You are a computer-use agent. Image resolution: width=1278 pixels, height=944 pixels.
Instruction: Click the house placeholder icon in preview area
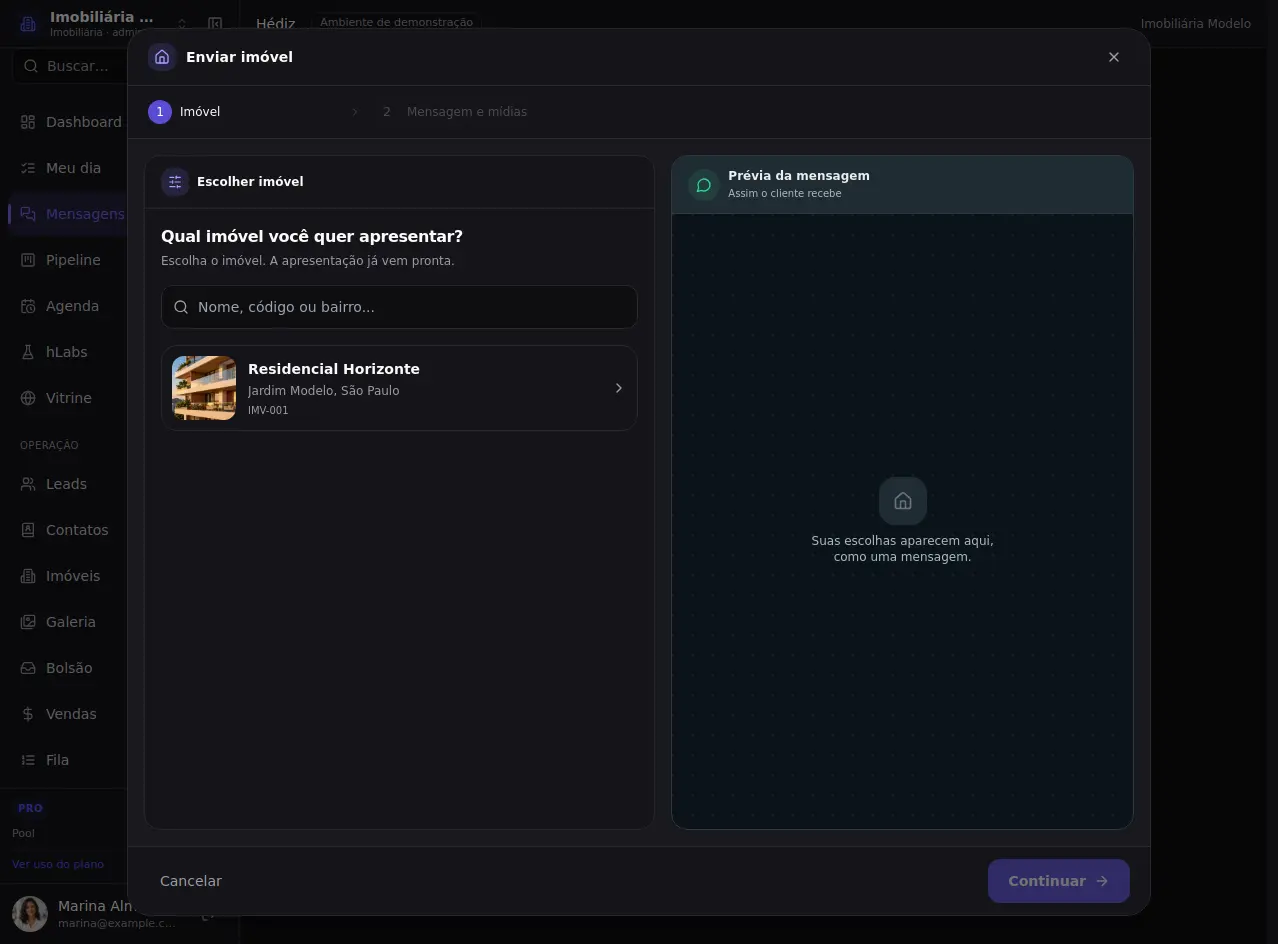(903, 501)
